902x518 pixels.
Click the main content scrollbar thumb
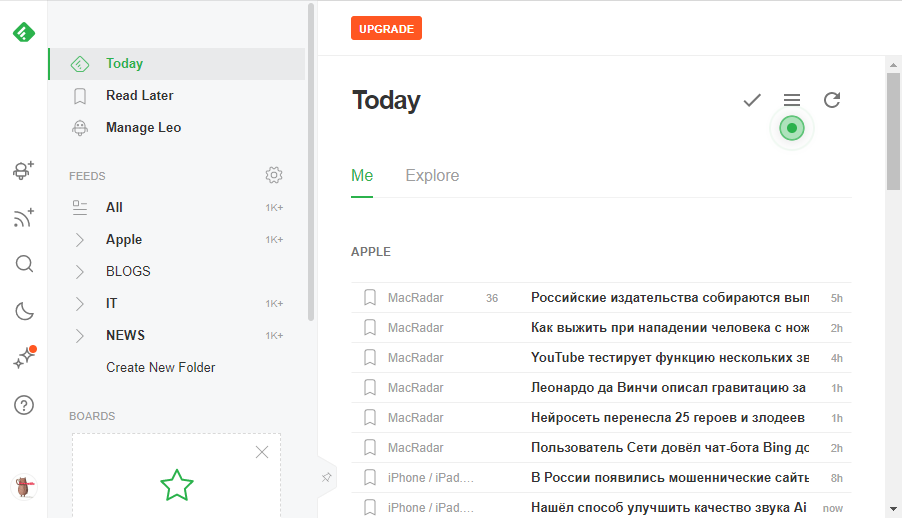(x=893, y=131)
